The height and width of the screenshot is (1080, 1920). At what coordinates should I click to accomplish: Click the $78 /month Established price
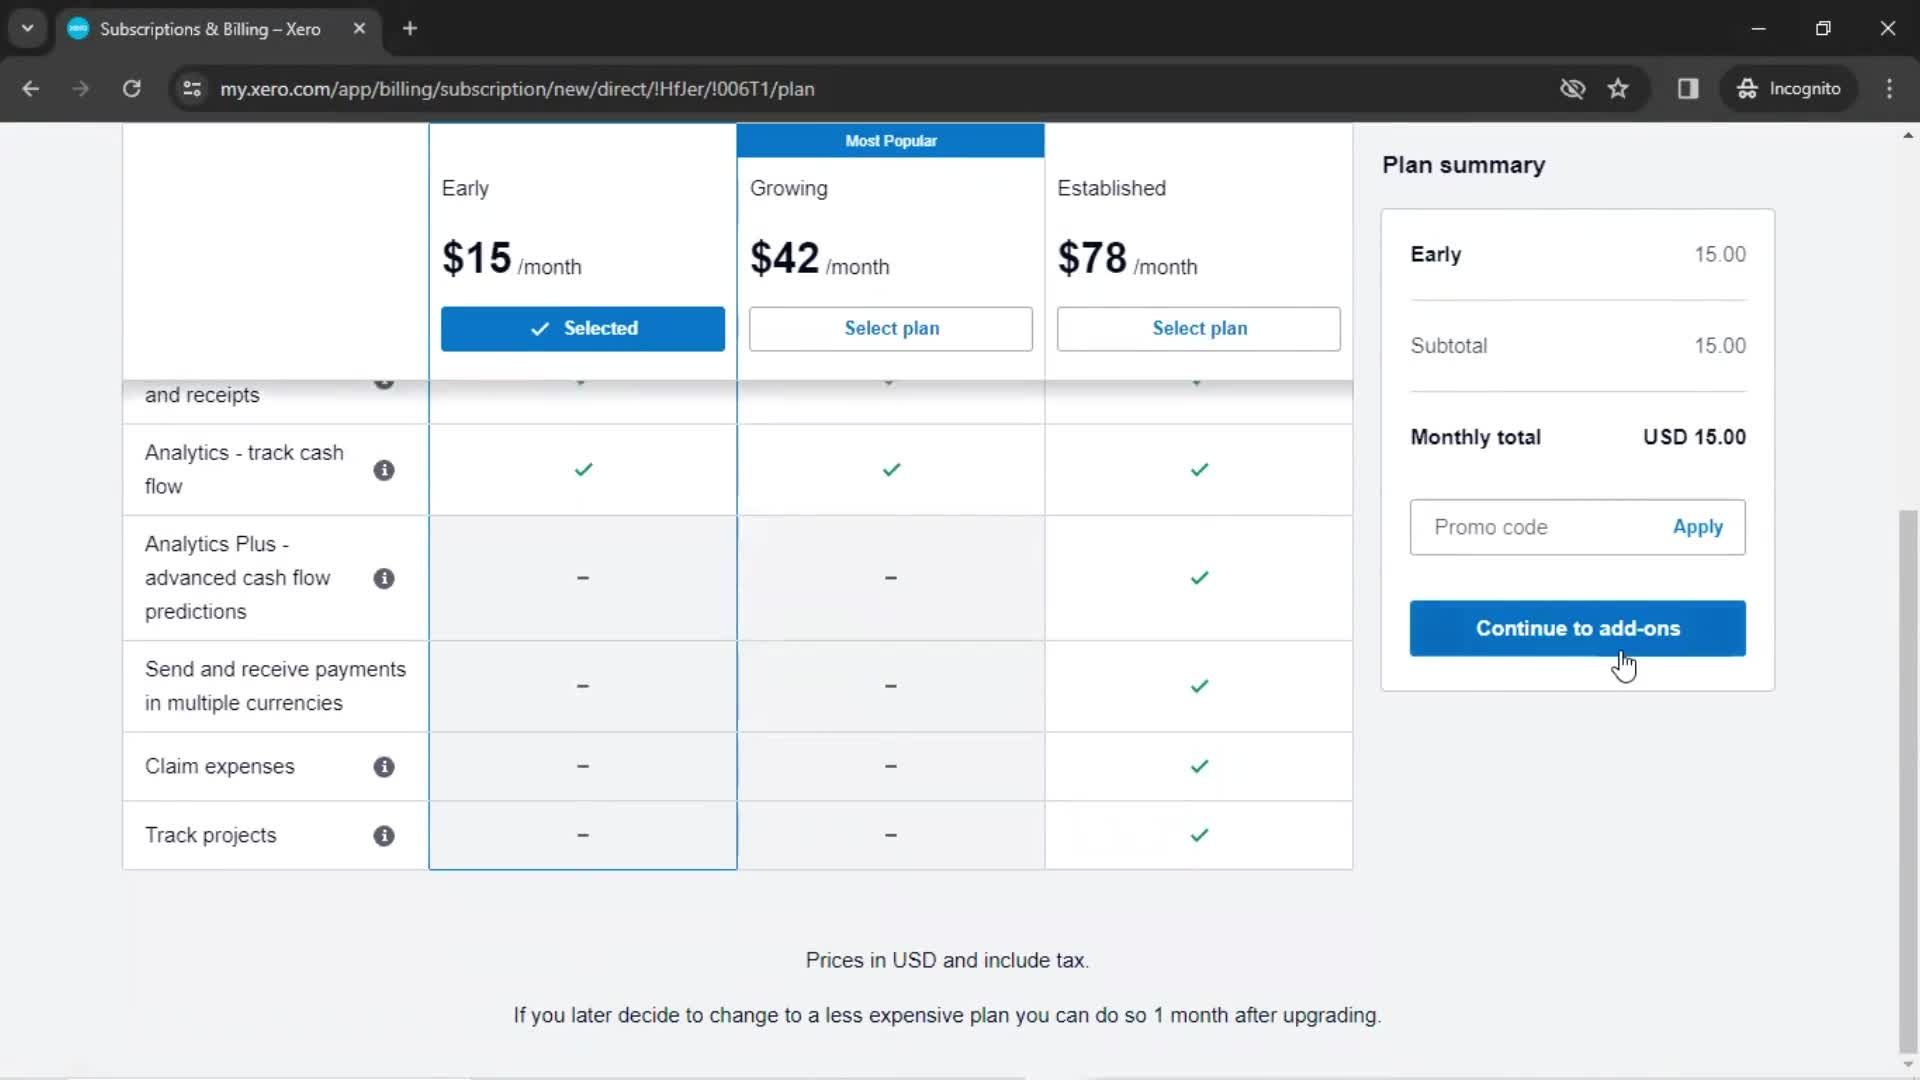1128,259
